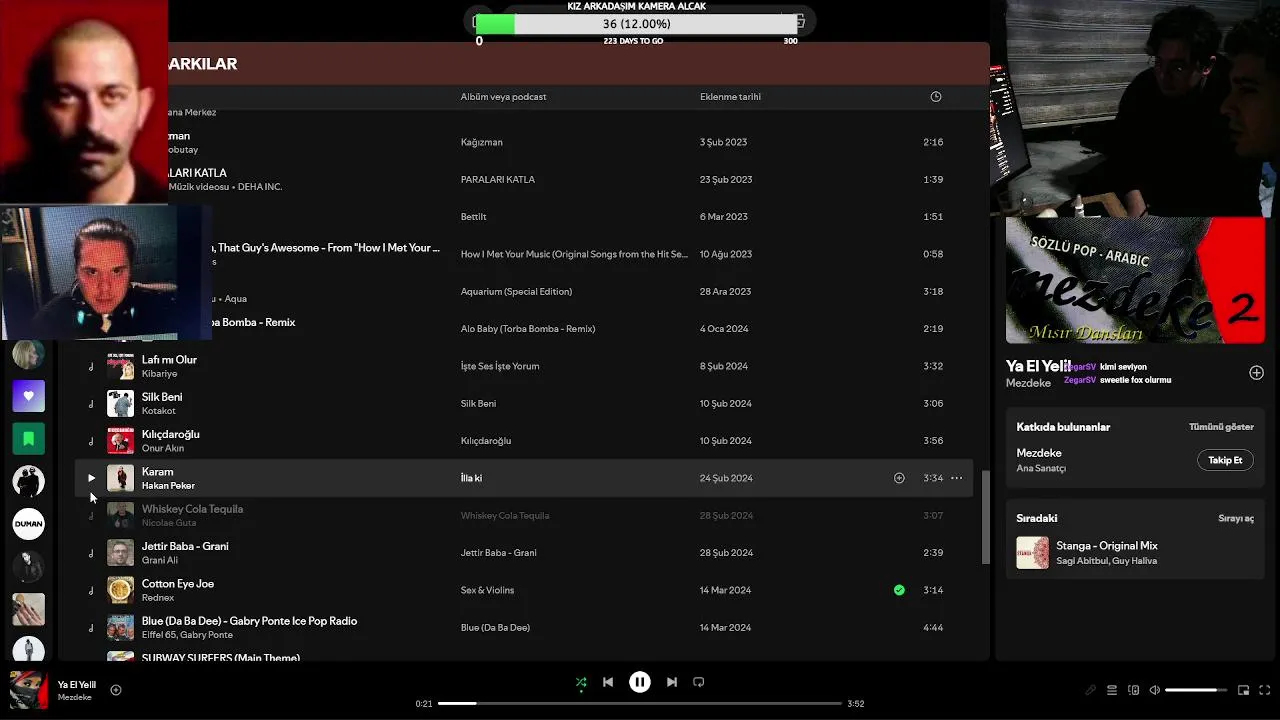Screen dimensions: 1280x720
Task: Click Kılıçdaroğlu album cover
Action: pyautogui.click(x=120, y=441)
